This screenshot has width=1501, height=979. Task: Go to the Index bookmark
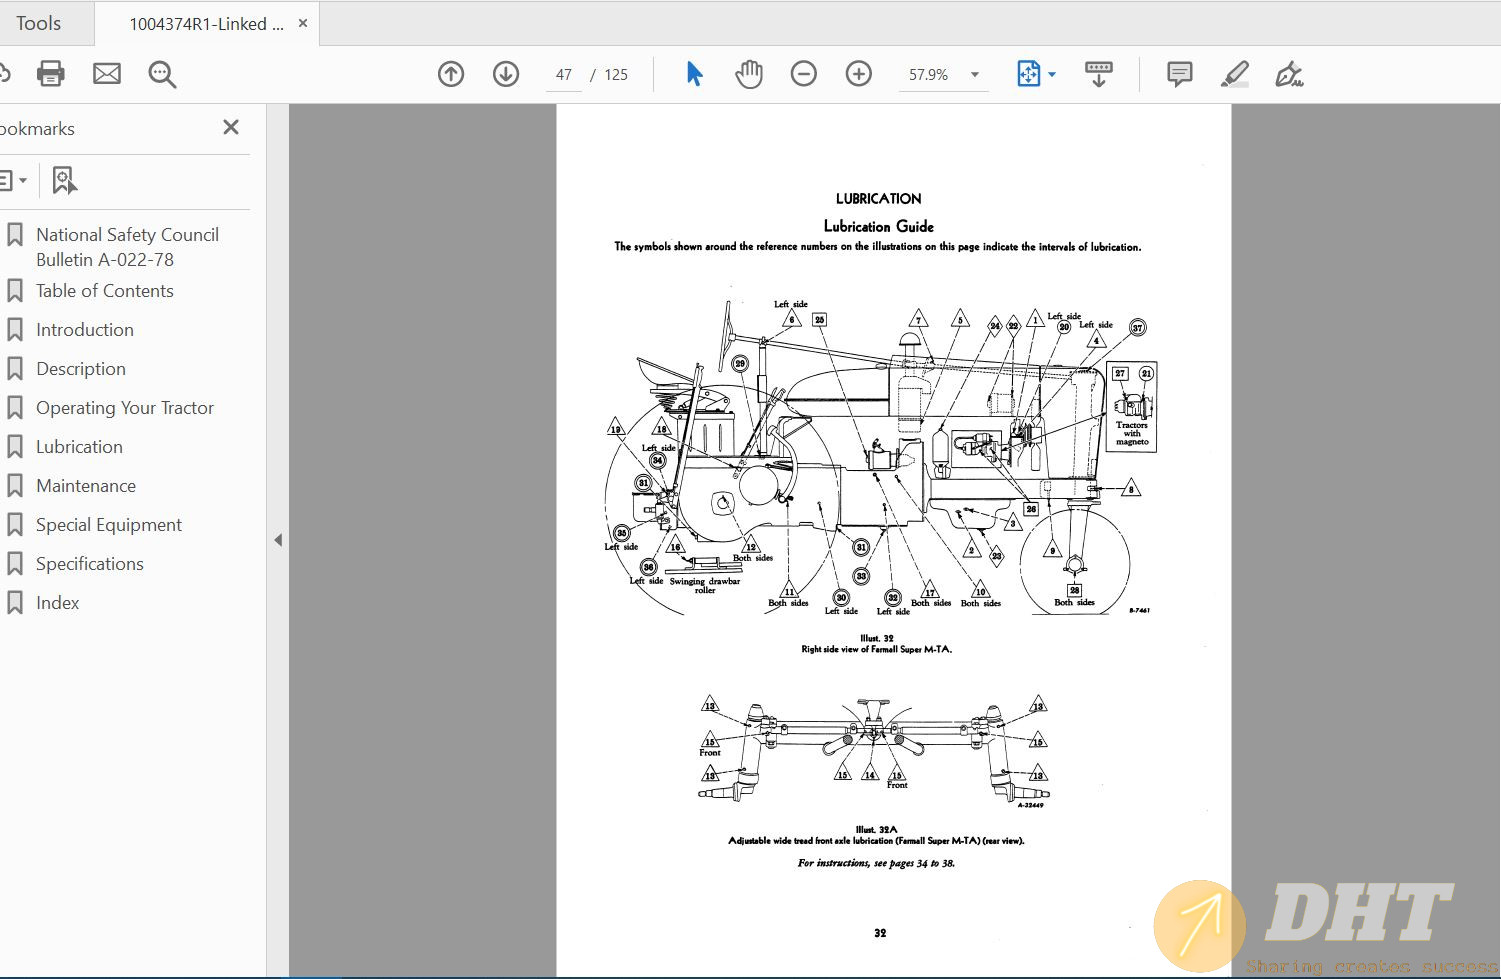click(58, 603)
